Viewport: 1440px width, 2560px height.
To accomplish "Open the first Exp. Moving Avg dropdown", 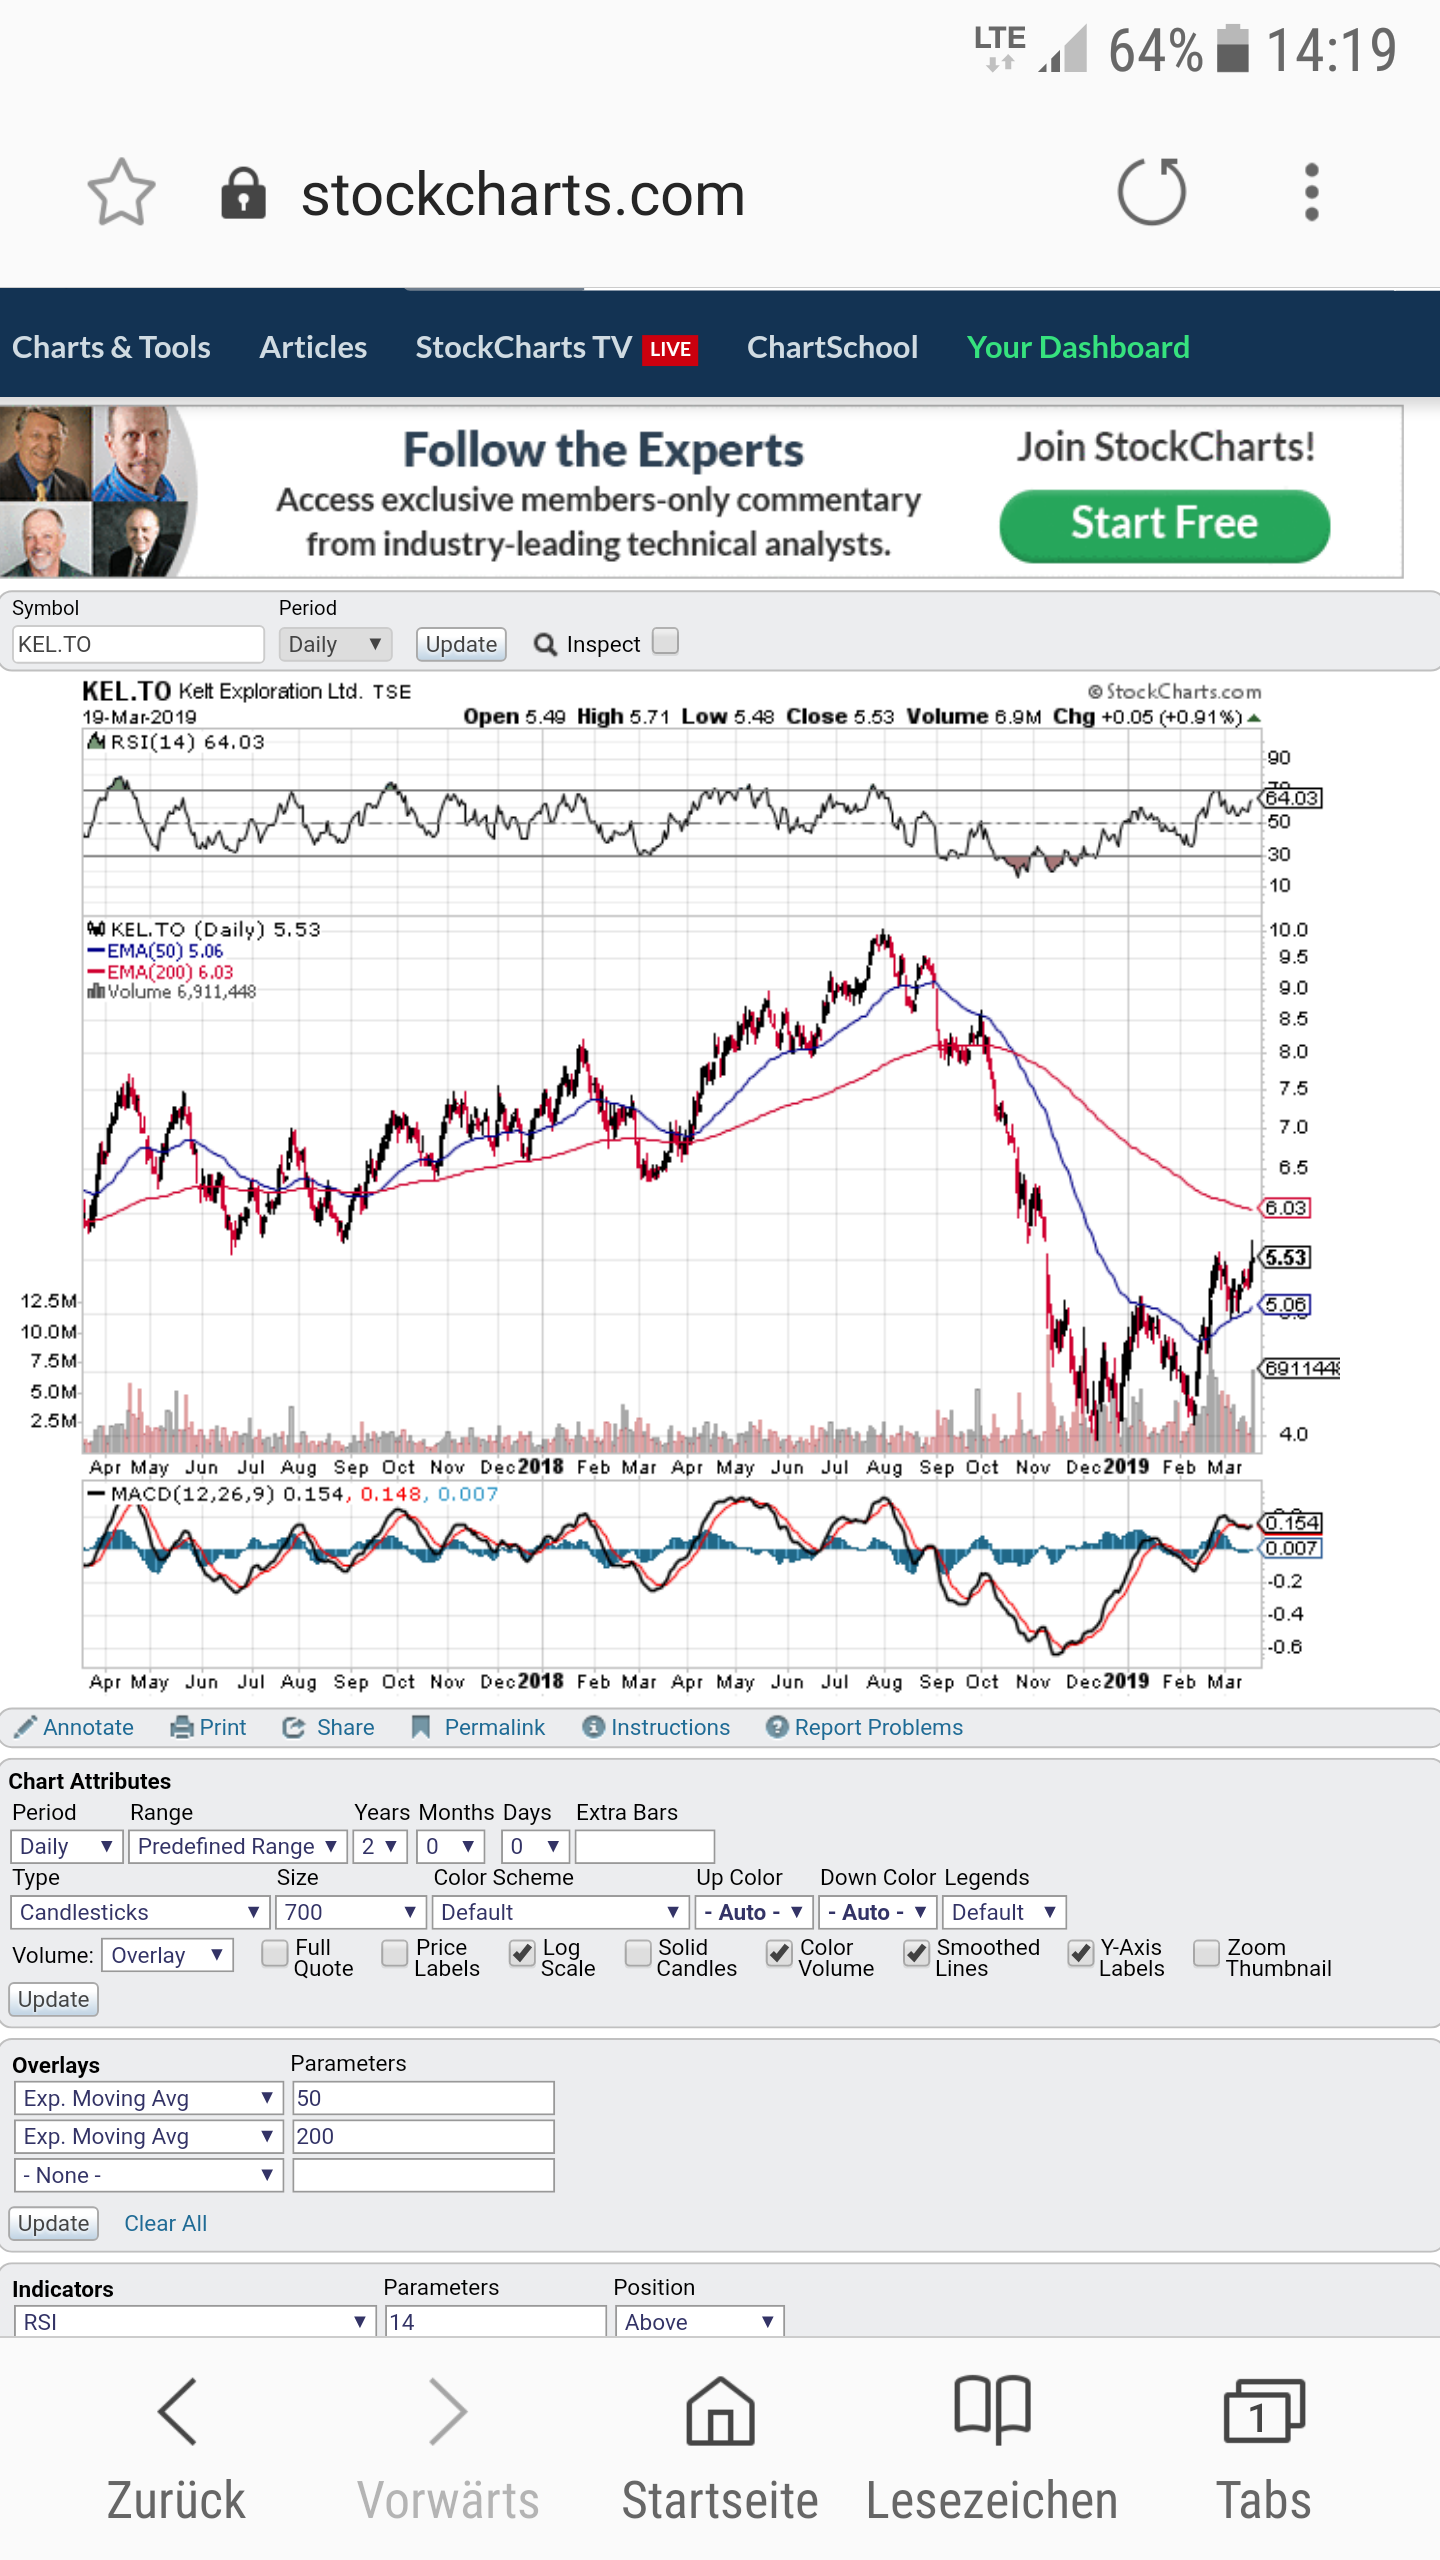I will click(149, 2098).
